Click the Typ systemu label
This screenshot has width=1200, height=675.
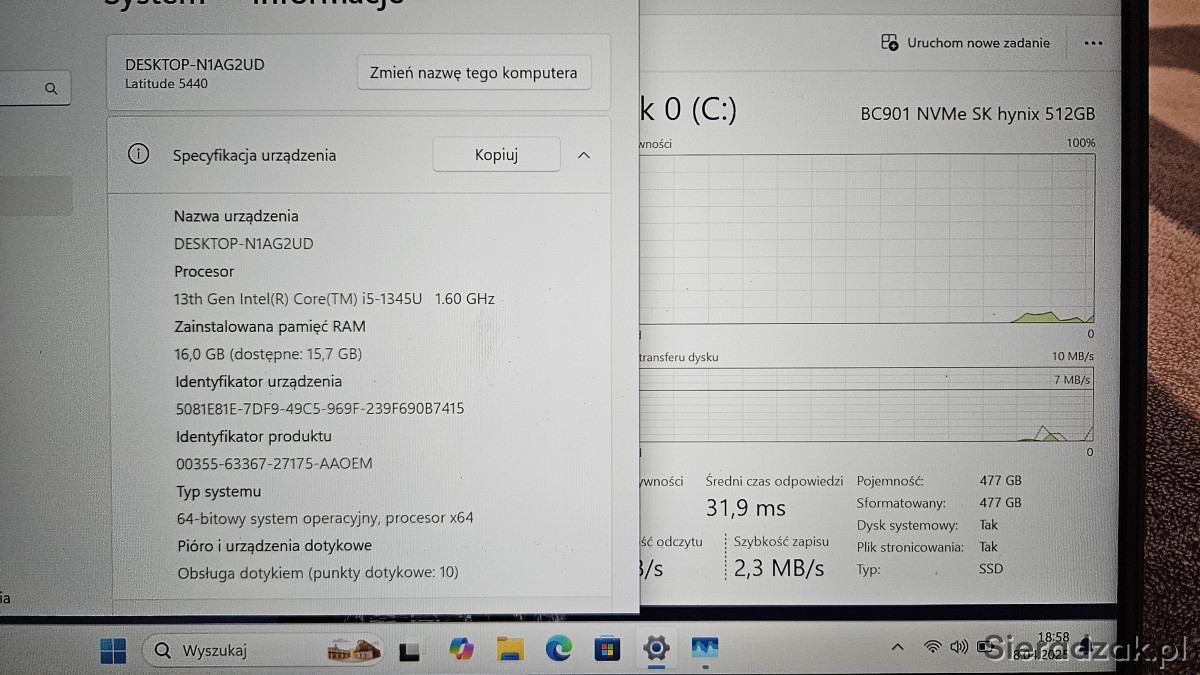pyautogui.click(x=218, y=491)
